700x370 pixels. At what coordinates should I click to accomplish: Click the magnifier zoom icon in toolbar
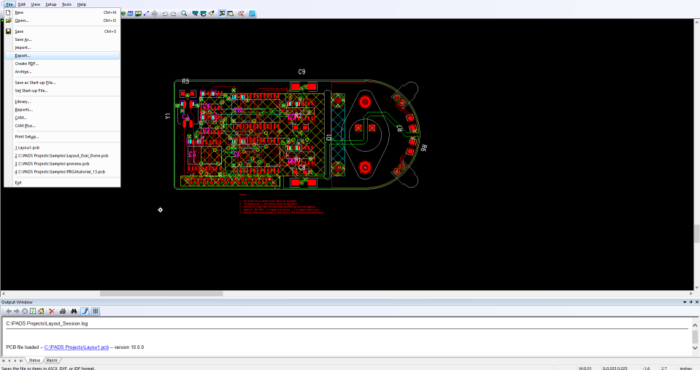click(x=184, y=13)
